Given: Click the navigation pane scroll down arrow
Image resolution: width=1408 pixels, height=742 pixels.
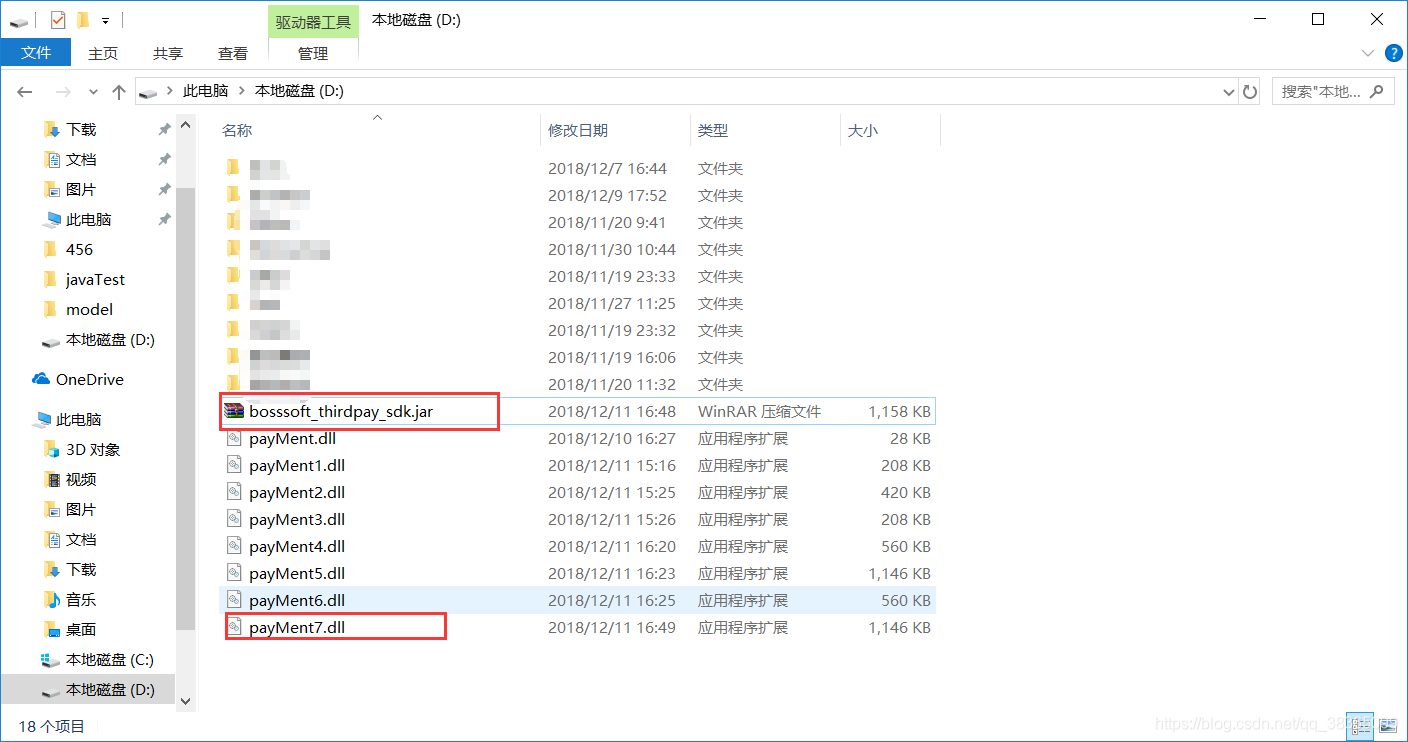Looking at the screenshot, I should 185,702.
